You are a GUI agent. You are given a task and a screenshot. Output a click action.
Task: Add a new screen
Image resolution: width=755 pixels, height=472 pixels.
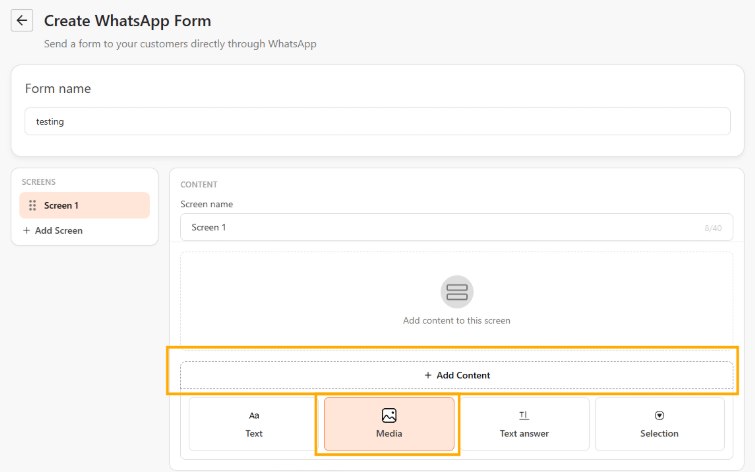point(53,231)
